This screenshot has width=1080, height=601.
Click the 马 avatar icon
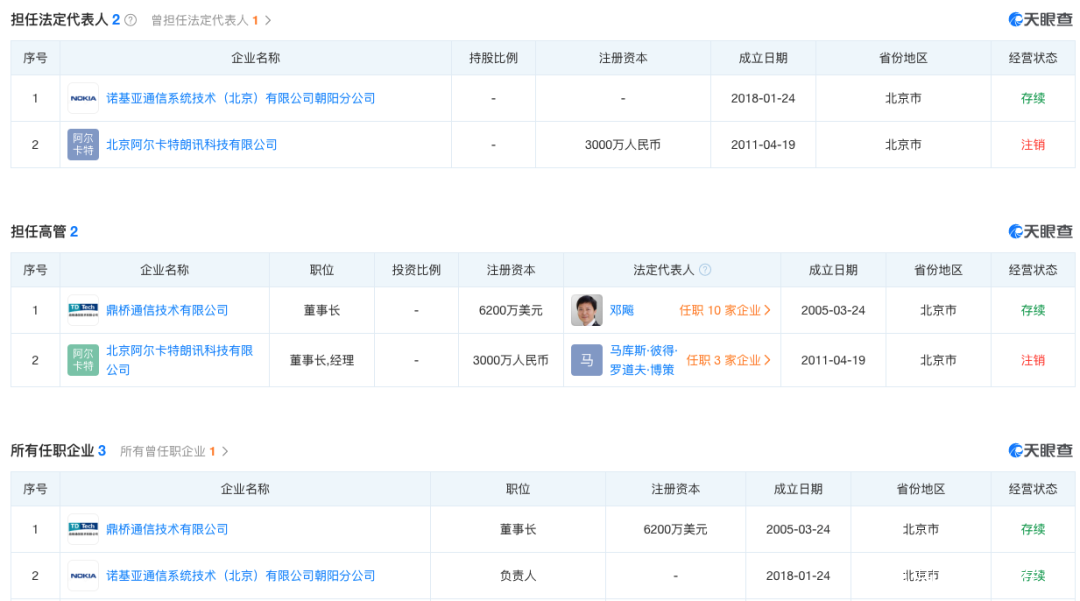click(x=587, y=360)
